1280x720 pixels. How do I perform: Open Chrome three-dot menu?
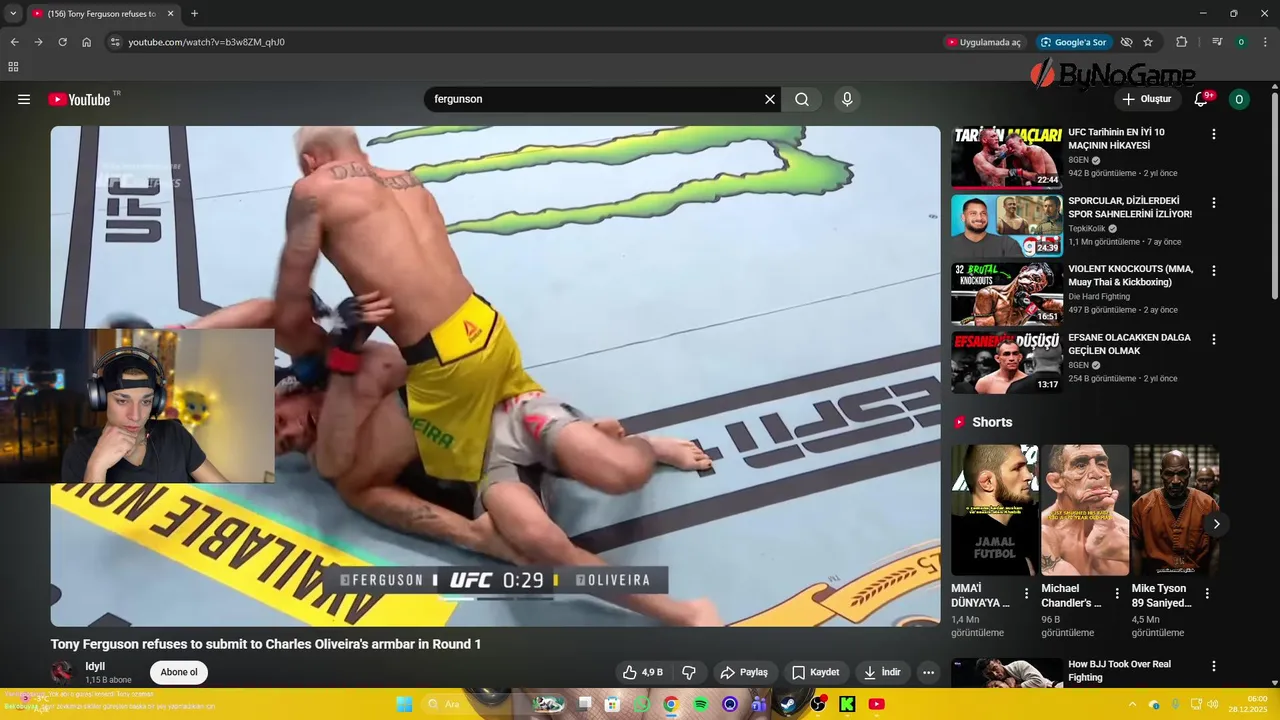pos(1265,42)
